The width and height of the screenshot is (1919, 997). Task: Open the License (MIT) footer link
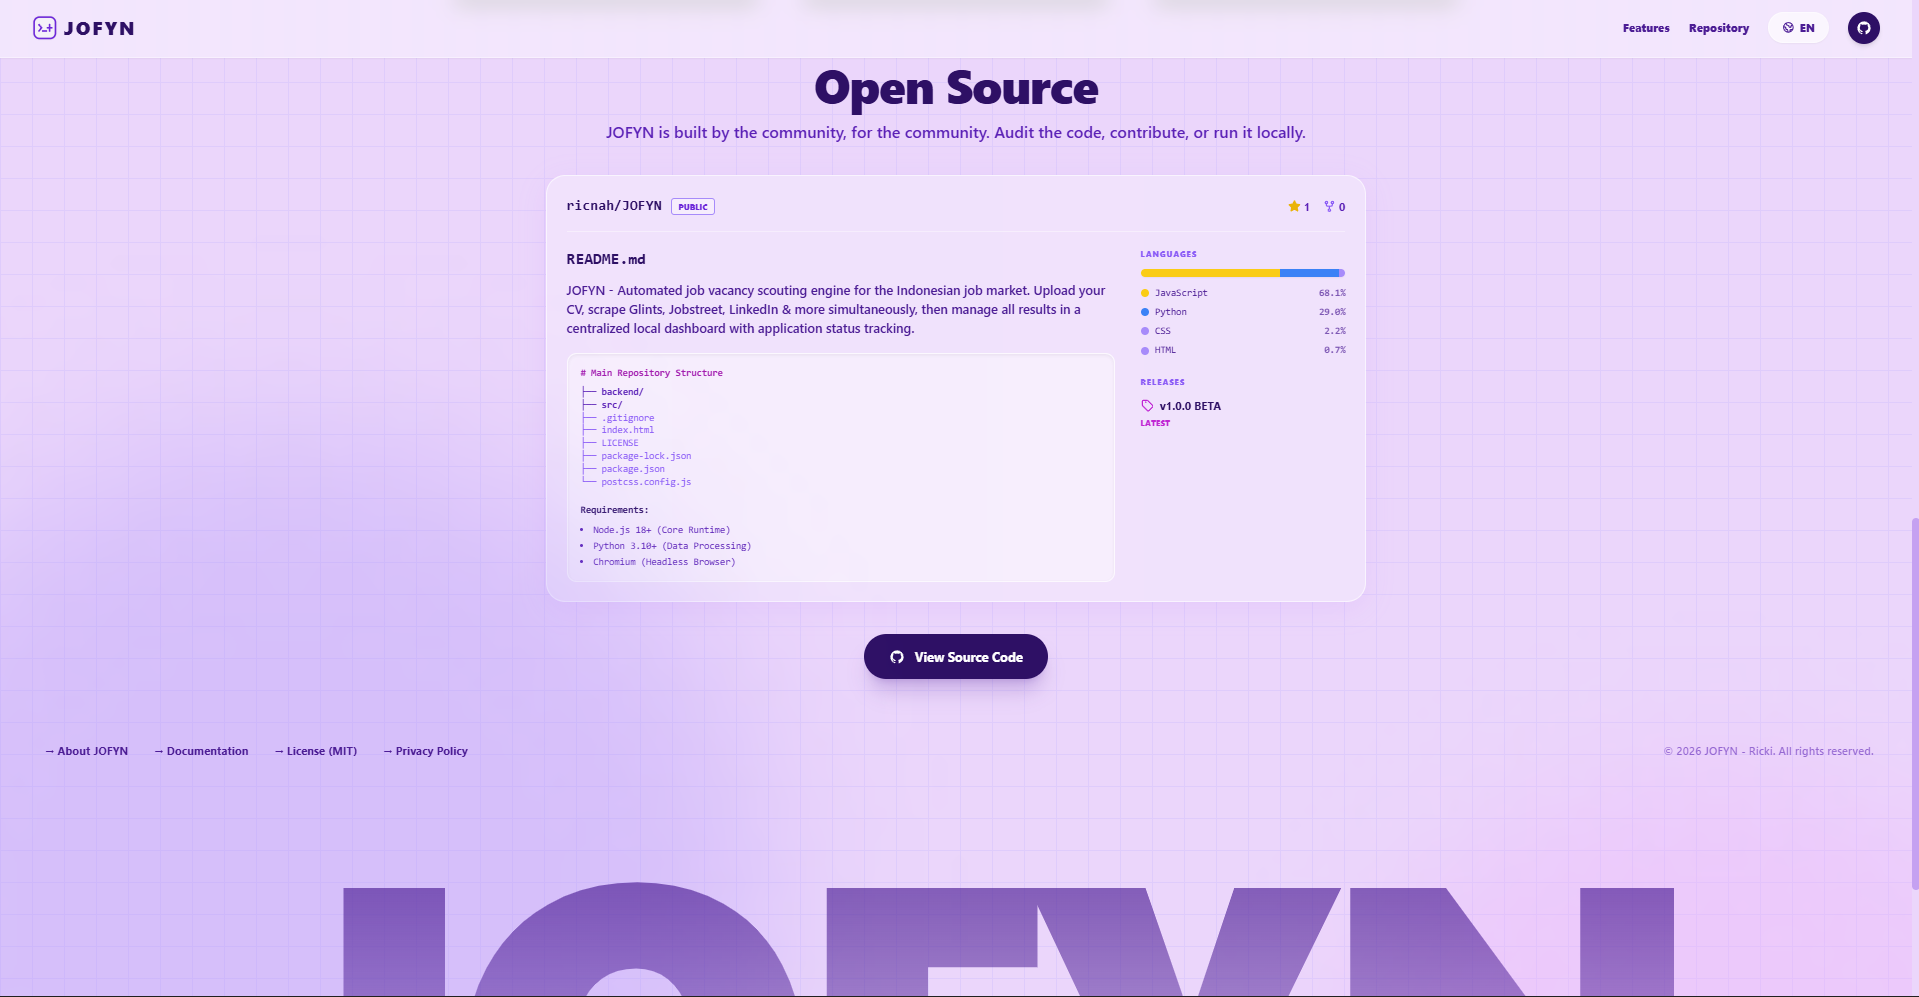315,751
